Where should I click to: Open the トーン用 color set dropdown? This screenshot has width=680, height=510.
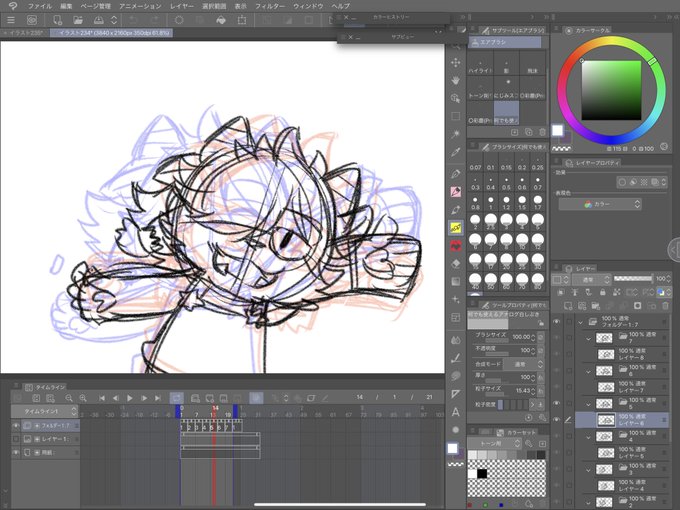(x=494, y=444)
